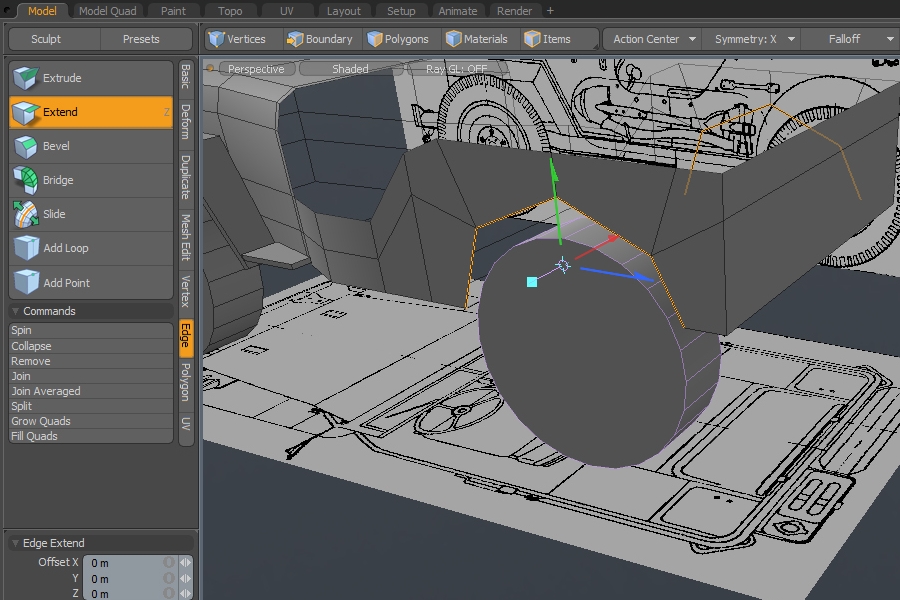The image size is (900, 600).
Task: Open the Model layout tab
Action: pyautogui.click(x=42, y=11)
